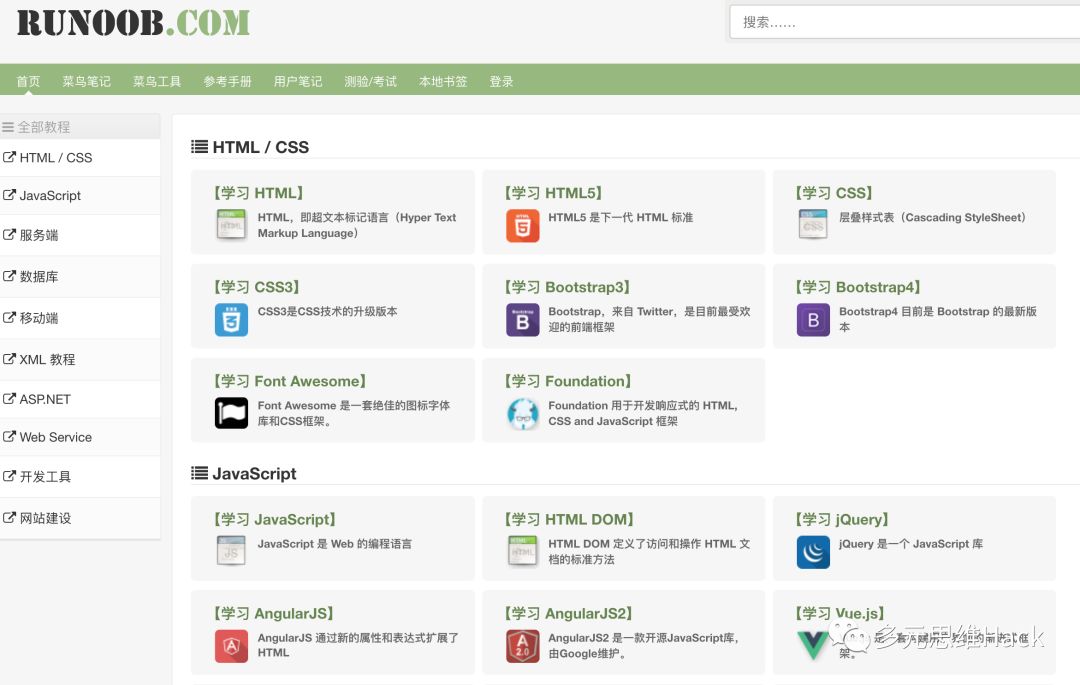Open the 【学习 AngularJS2】 title link
Screen dimensions: 1080x685
click(x=568, y=613)
